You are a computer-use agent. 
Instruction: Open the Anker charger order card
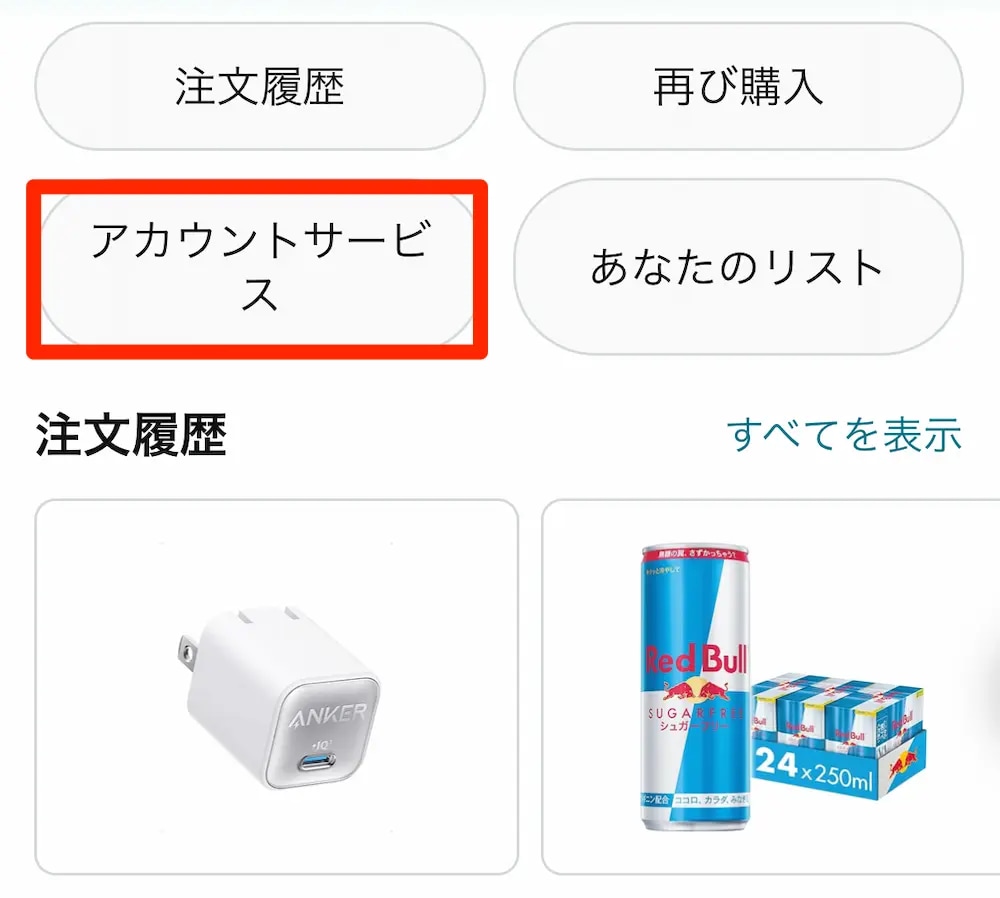277,688
